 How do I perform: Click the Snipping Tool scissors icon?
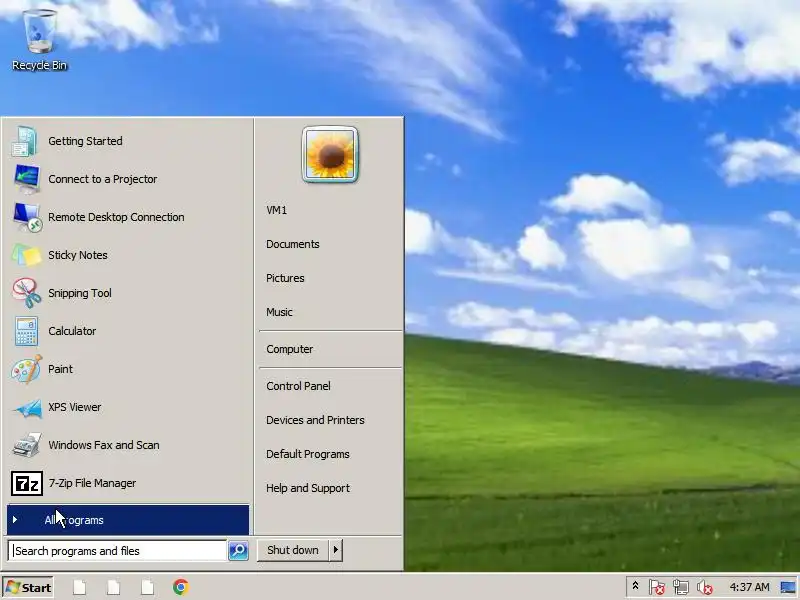point(27,293)
